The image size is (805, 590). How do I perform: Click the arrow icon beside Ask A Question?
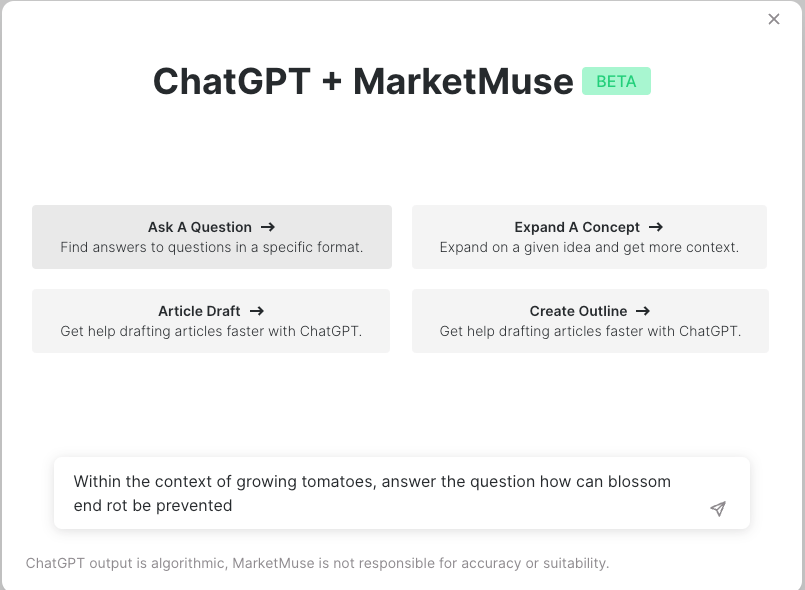click(x=270, y=227)
